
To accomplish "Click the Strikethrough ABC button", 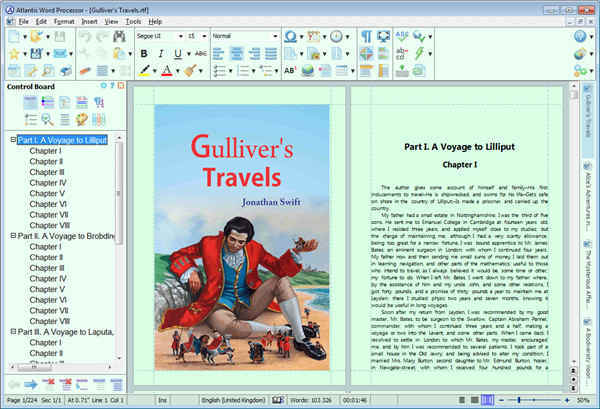I will tap(201, 54).
